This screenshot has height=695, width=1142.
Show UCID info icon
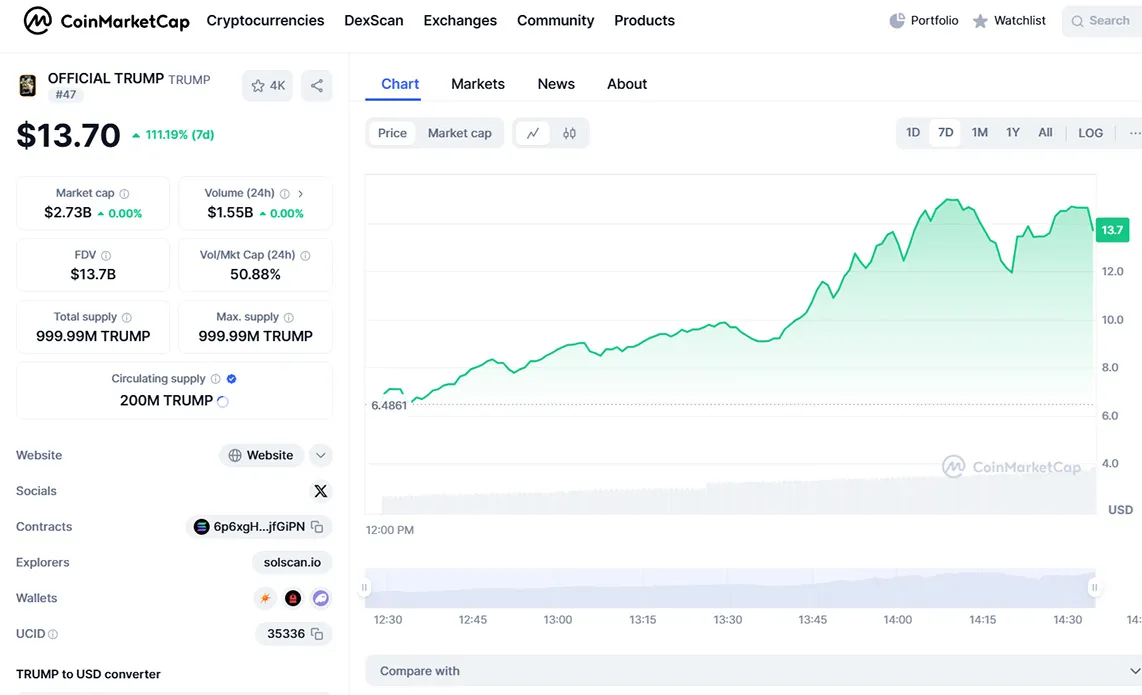coord(53,635)
